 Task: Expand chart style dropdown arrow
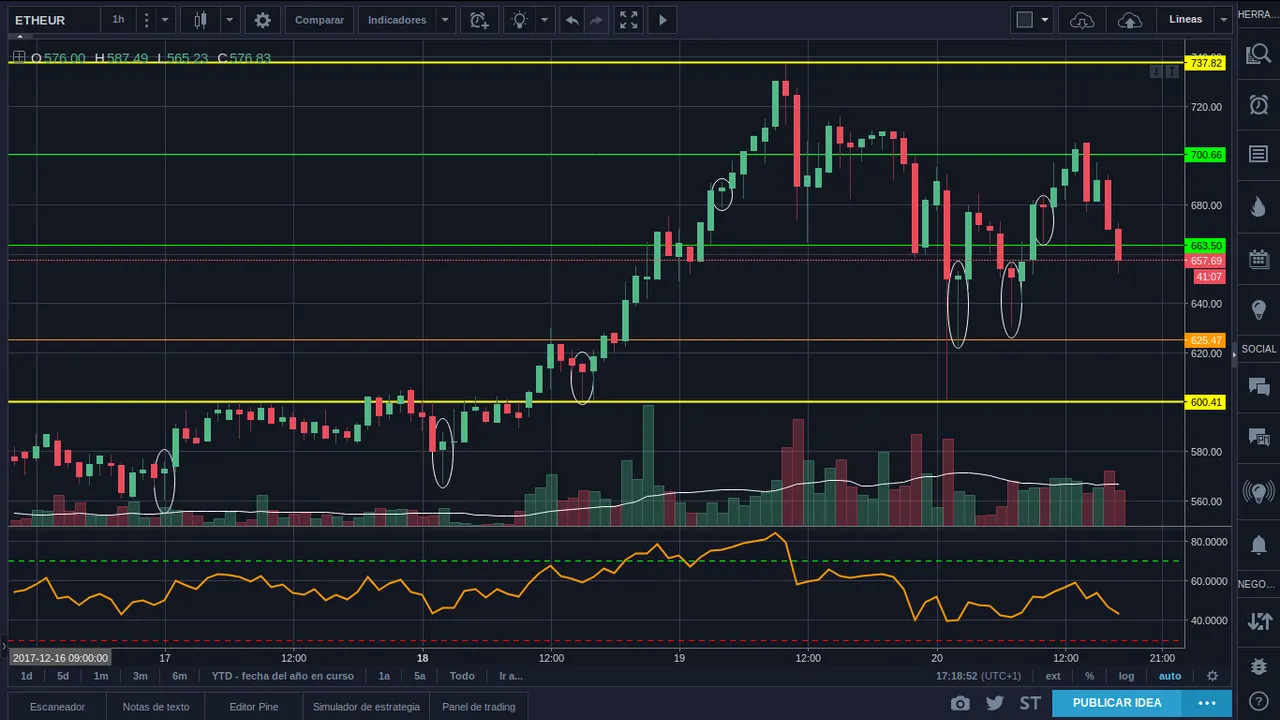tap(230, 20)
